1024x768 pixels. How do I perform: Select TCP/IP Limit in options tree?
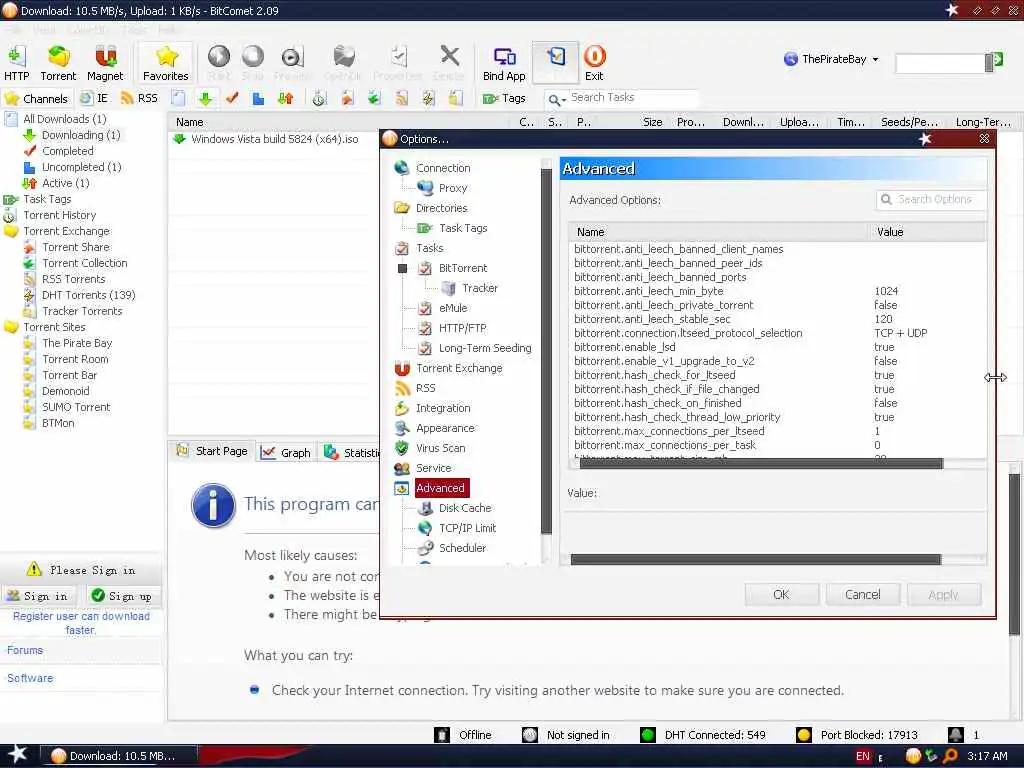point(467,528)
